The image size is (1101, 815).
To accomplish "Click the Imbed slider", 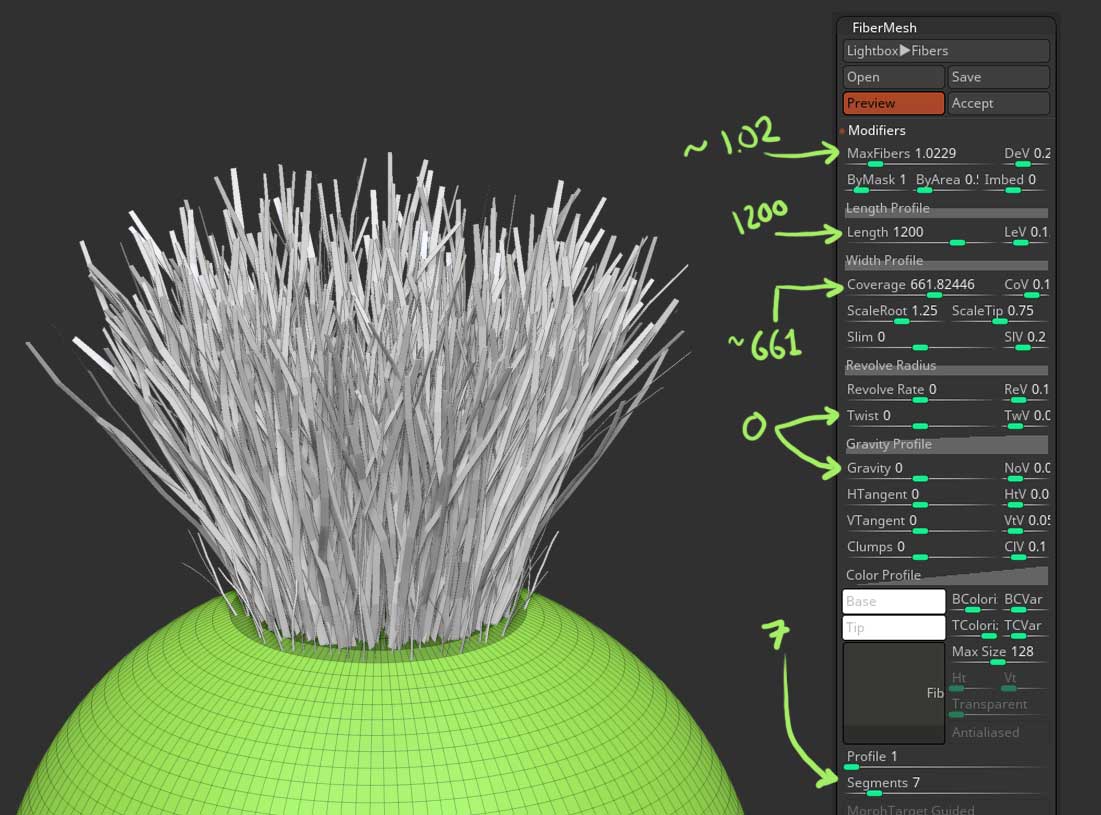I will pyautogui.click(x=1014, y=182).
